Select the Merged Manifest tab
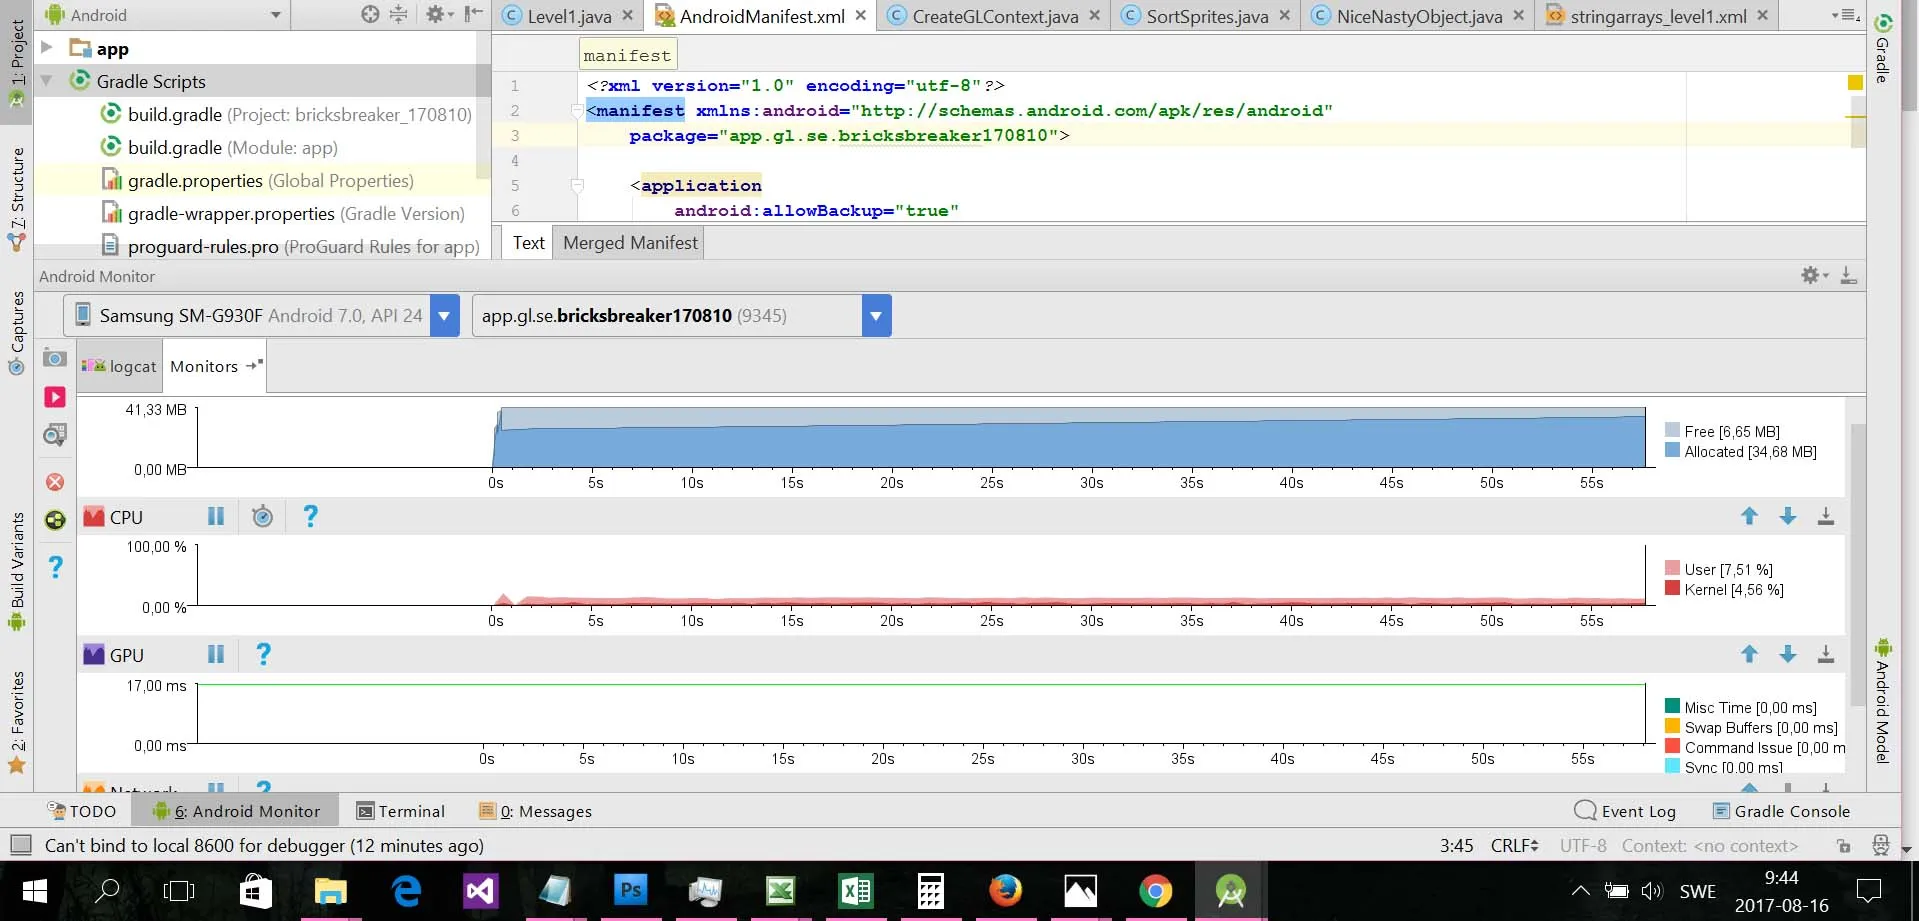Screen dimensions: 1919x921 click(630, 243)
